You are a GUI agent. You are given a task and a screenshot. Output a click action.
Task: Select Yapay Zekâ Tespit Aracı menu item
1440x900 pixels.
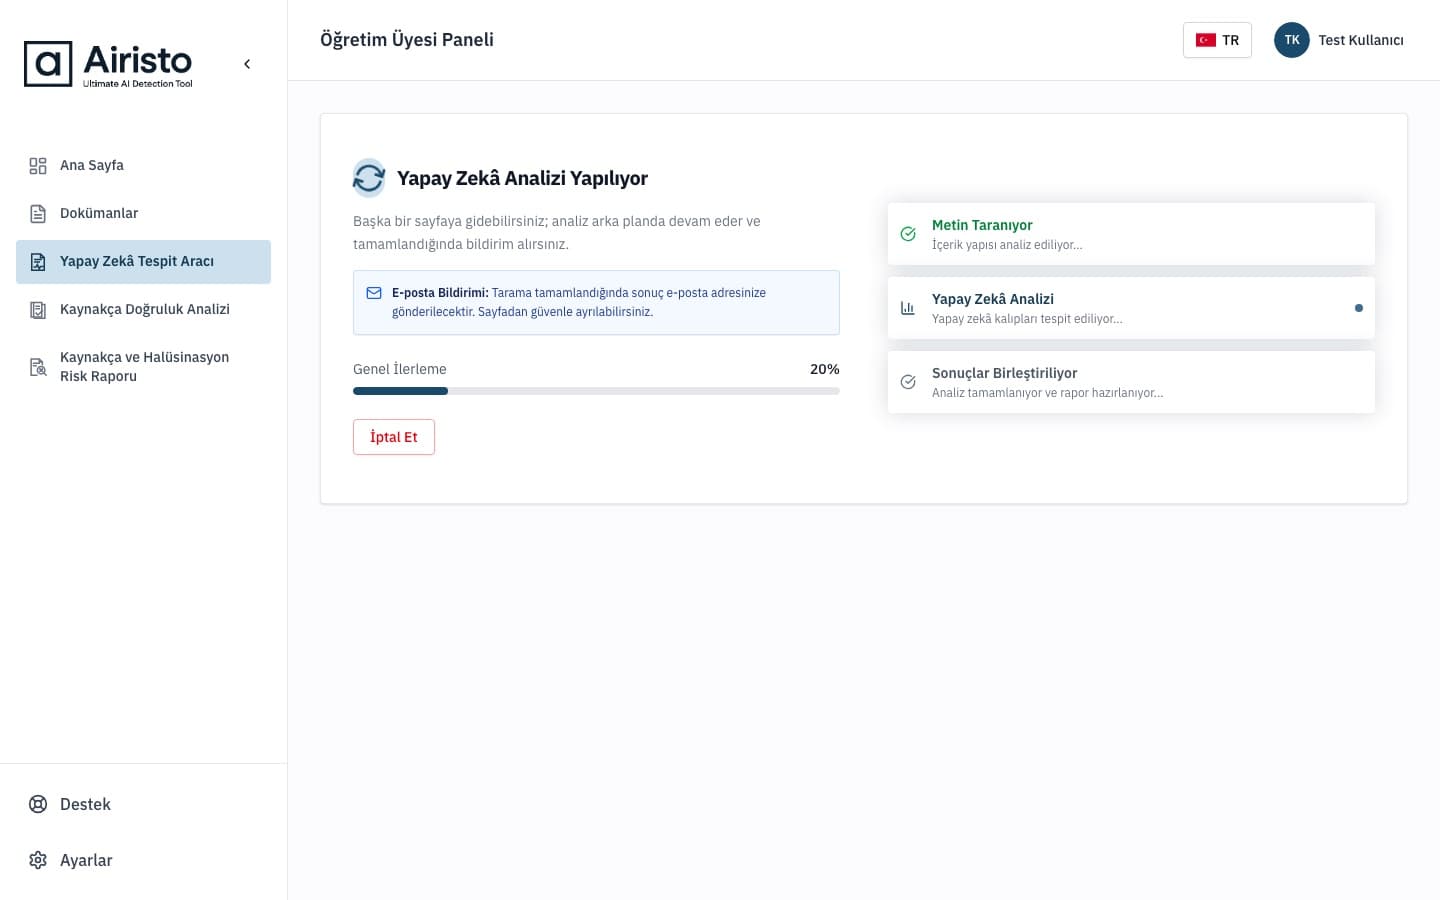coord(143,262)
